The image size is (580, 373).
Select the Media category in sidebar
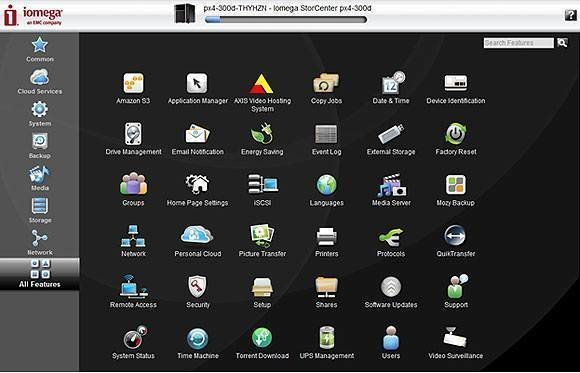pos(40,178)
